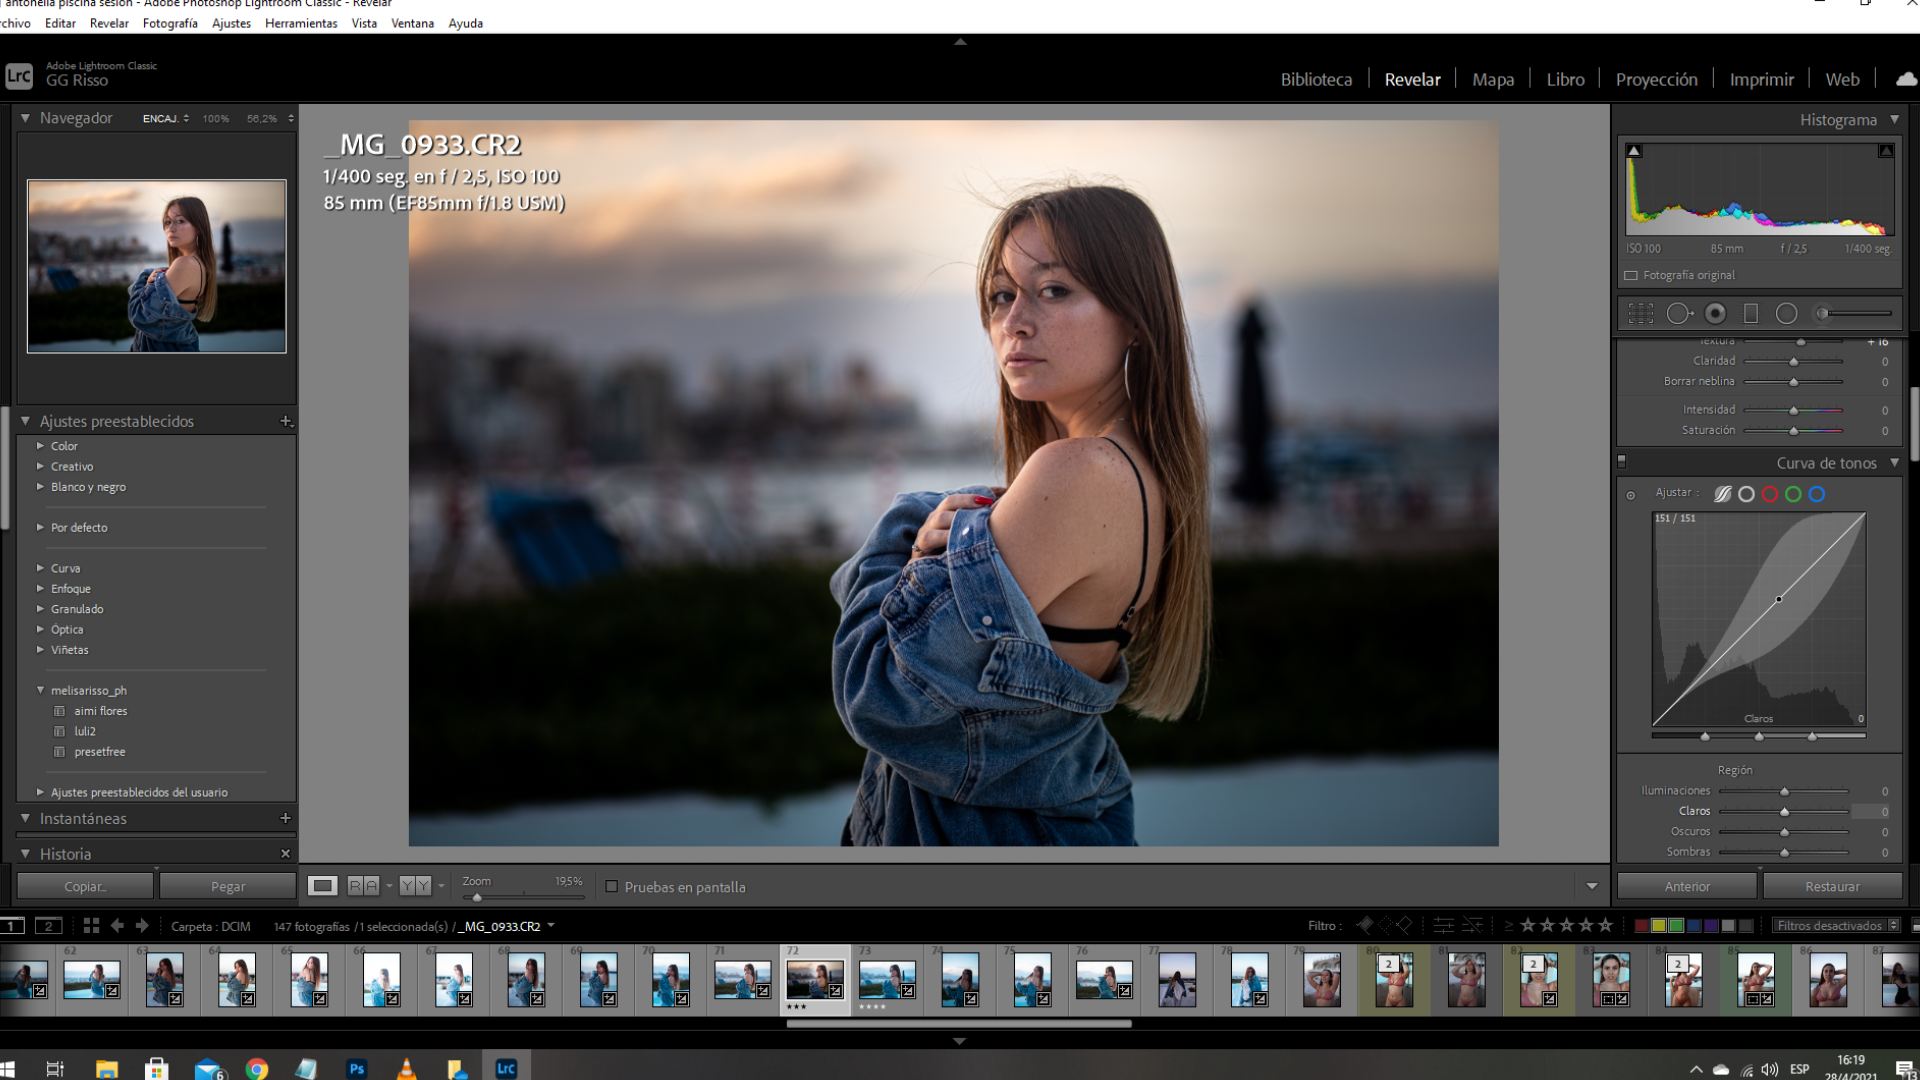Toggle the Curva de tonos panel switch
This screenshot has height=1080, width=1920.
tap(1622, 463)
